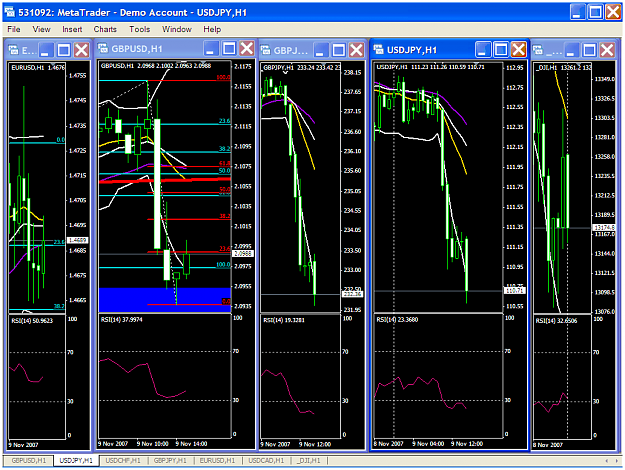Click the 13174.6 current price tag in _DJI chart
The width and height of the screenshot is (625, 470).
pyautogui.click(x=603, y=227)
